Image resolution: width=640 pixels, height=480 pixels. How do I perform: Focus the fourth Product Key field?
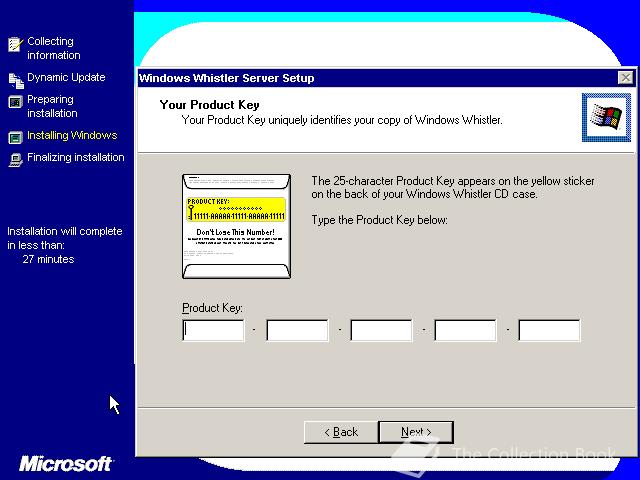coord(465,330)
